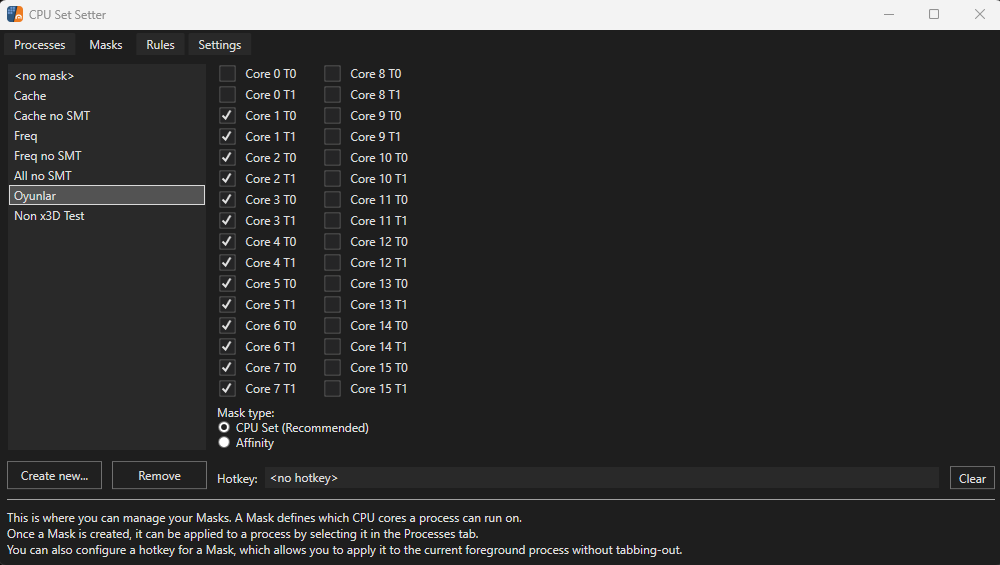Viewport: 1000px width, 565px height.
Task: Check Core 14 T1
Action: point(332,347)
